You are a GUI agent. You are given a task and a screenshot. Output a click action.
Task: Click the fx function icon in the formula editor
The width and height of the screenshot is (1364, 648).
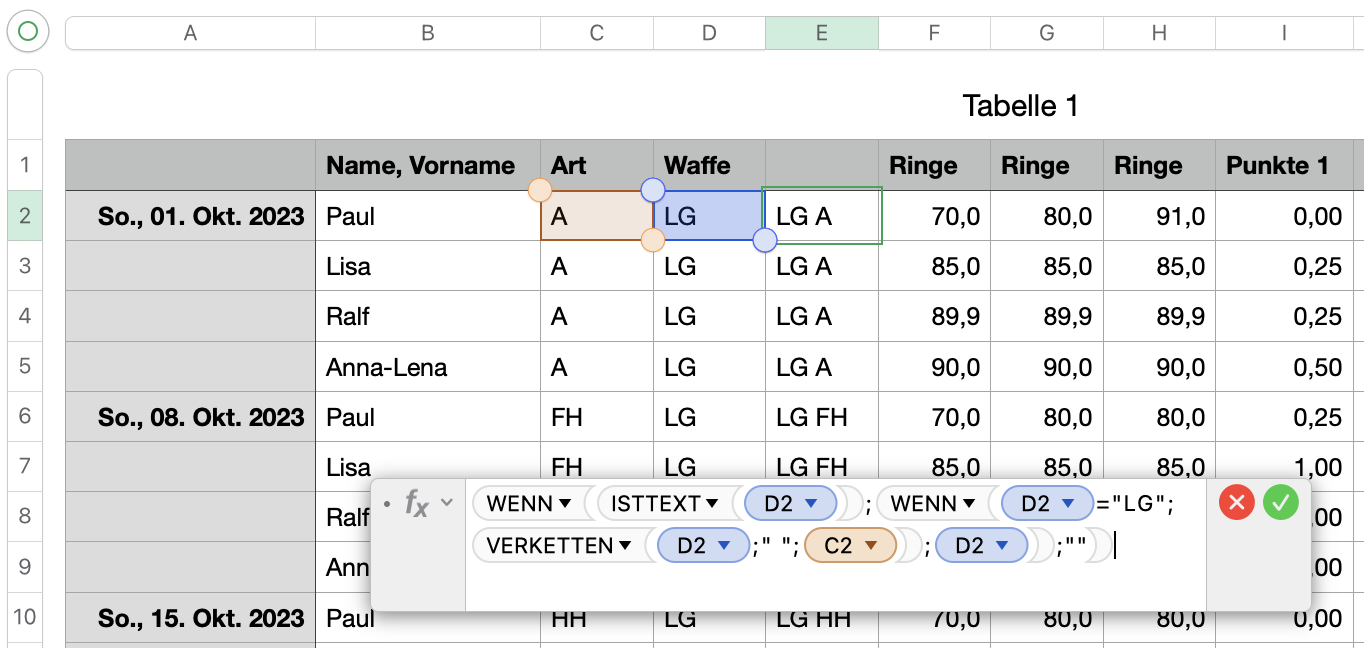(416, 504)
